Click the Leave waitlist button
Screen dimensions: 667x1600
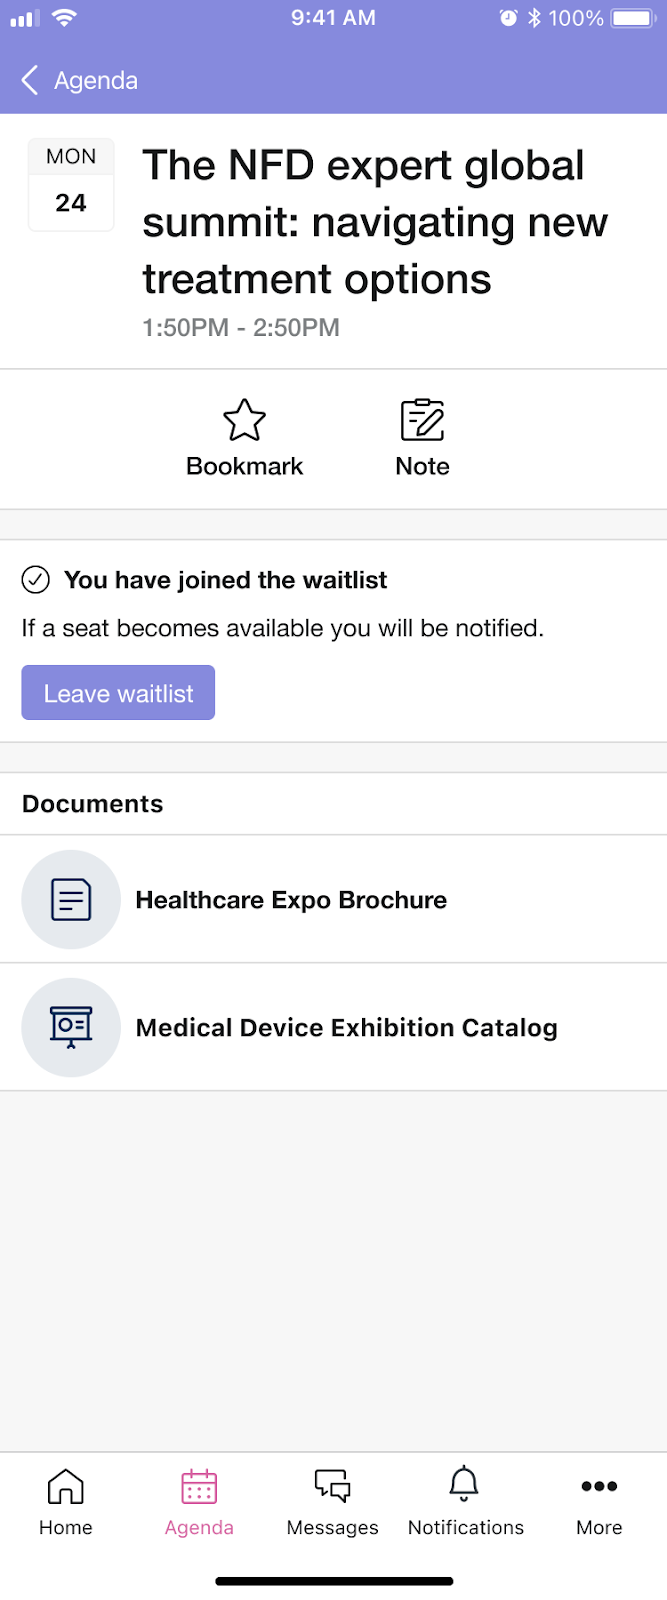(118, 693)
